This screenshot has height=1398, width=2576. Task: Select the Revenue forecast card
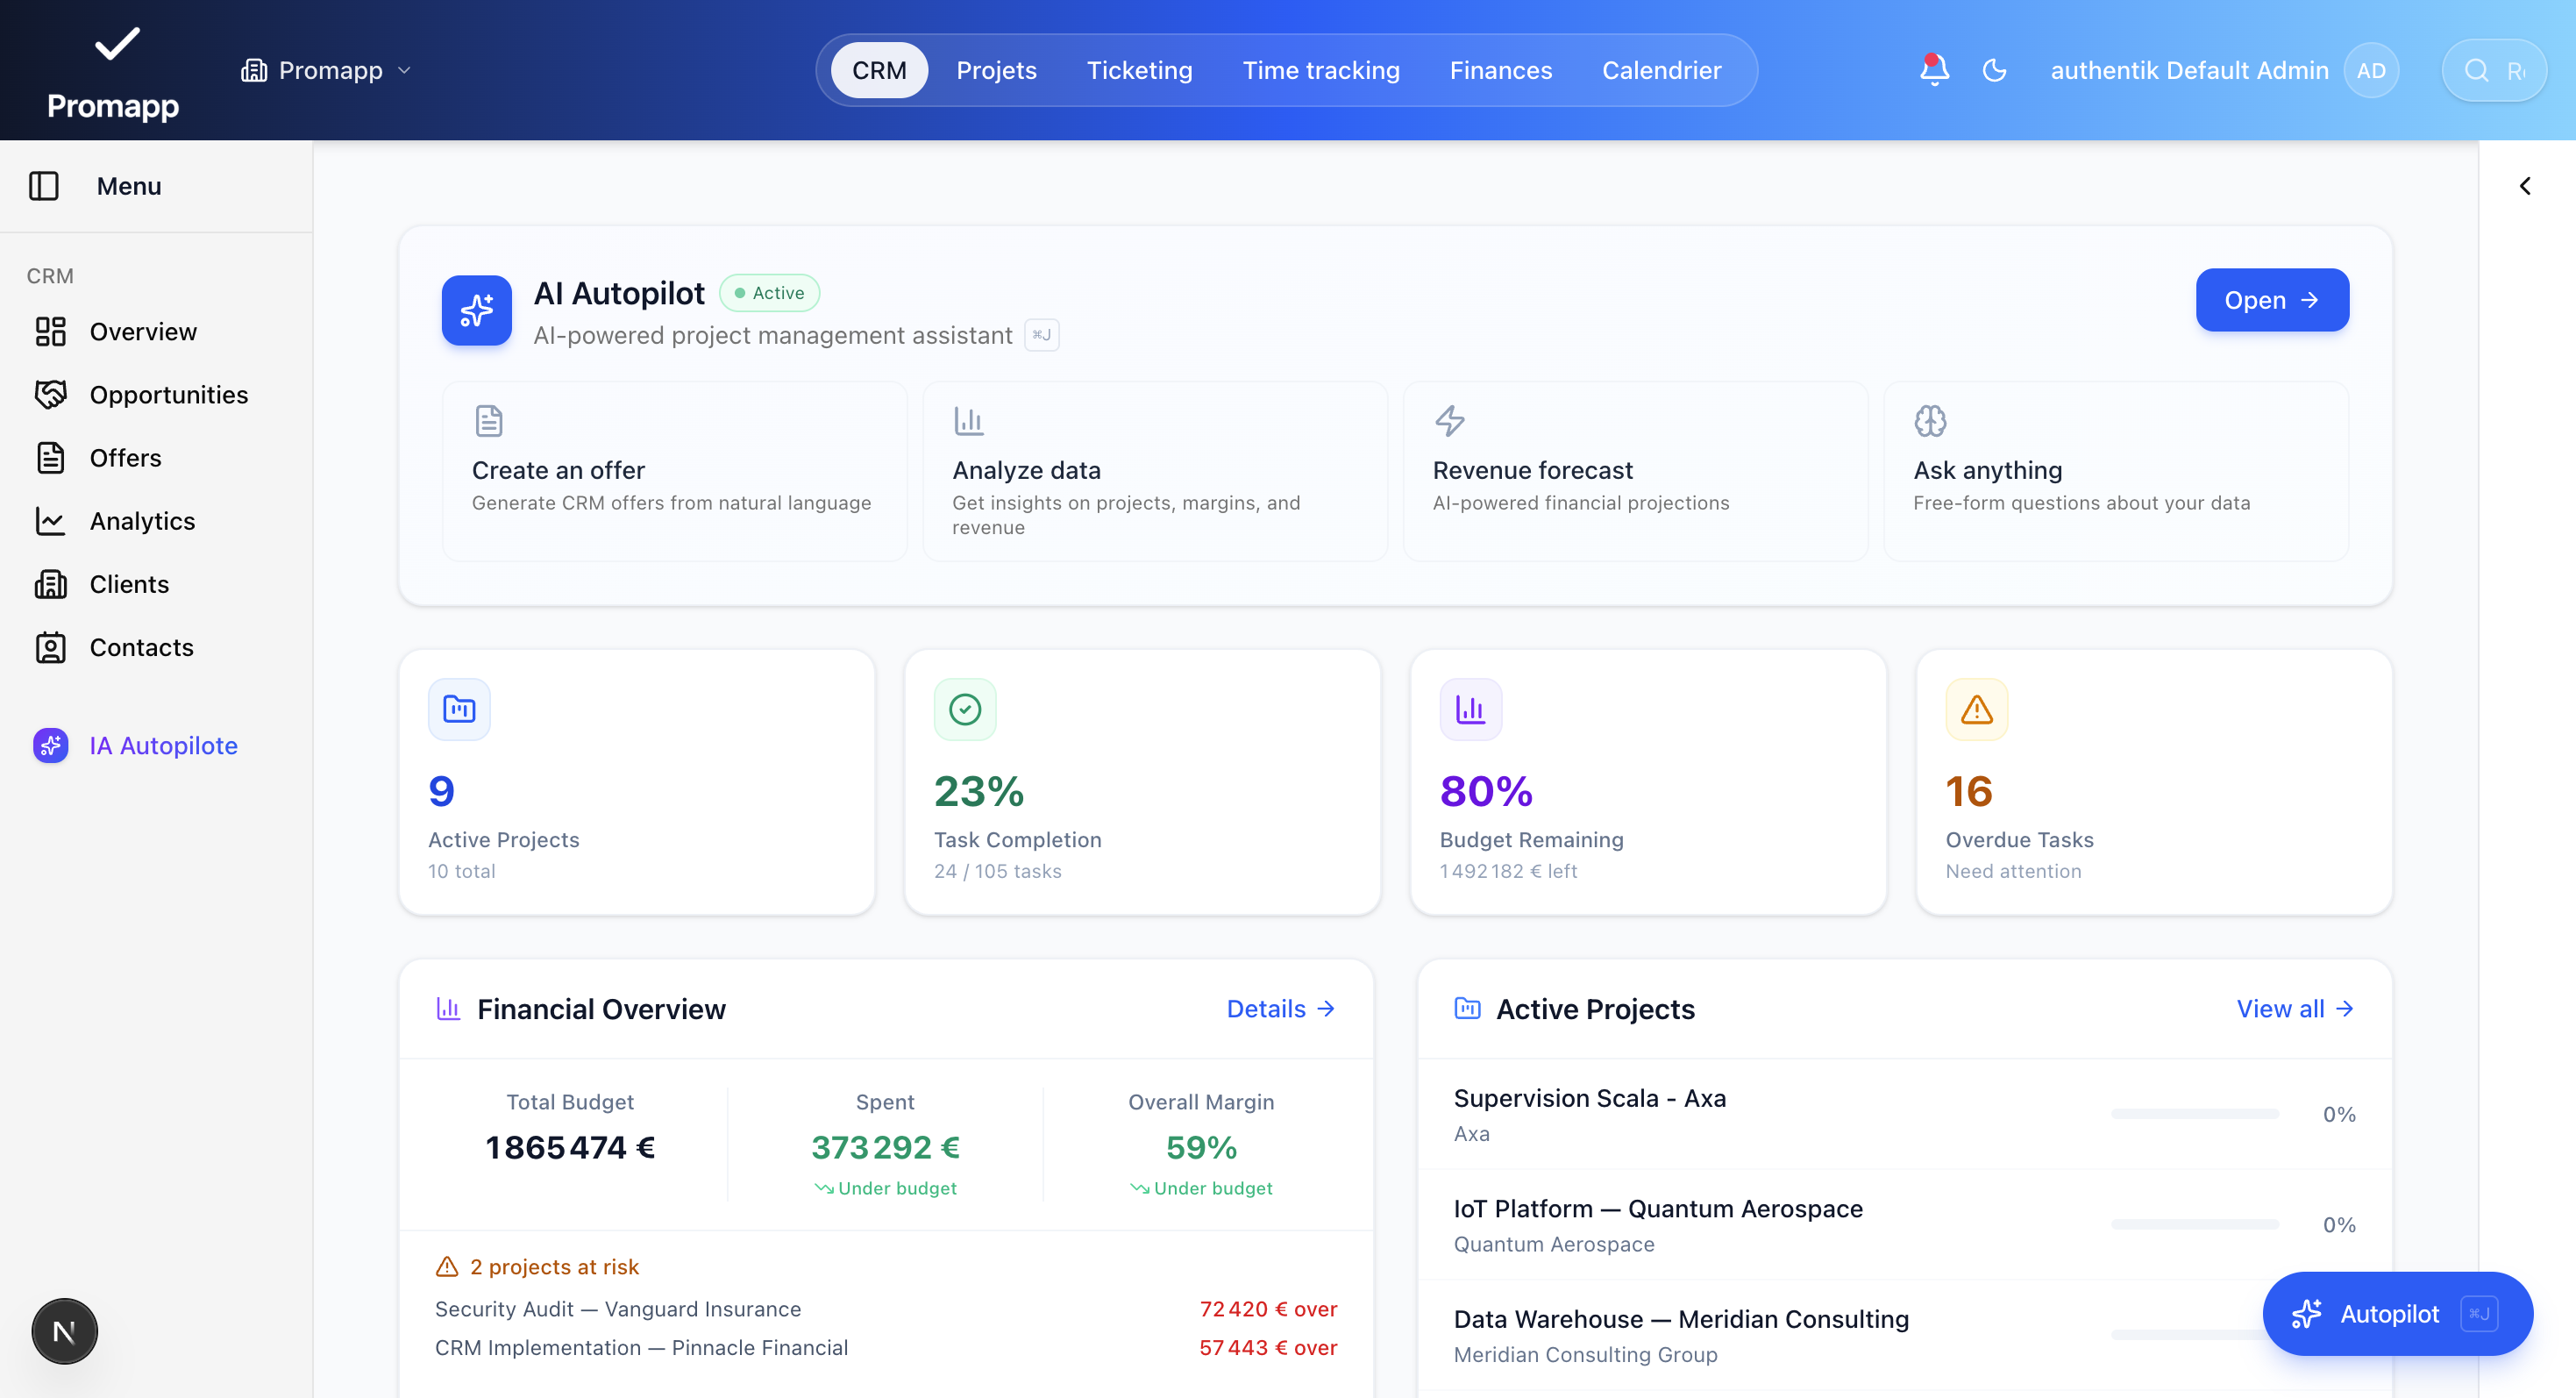(1635, 471)
